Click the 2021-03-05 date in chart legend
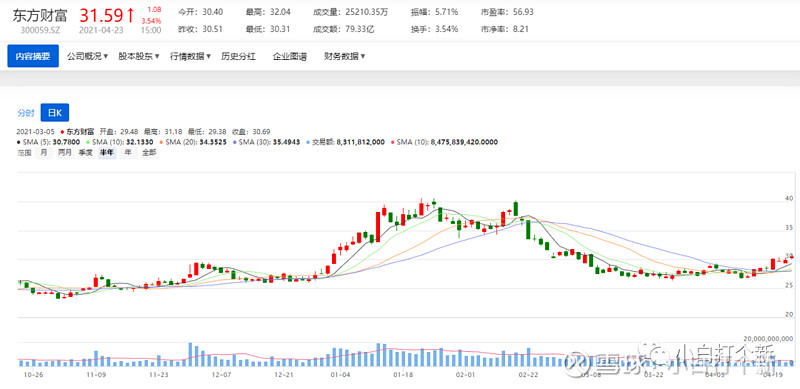 [x=35, y=131]
